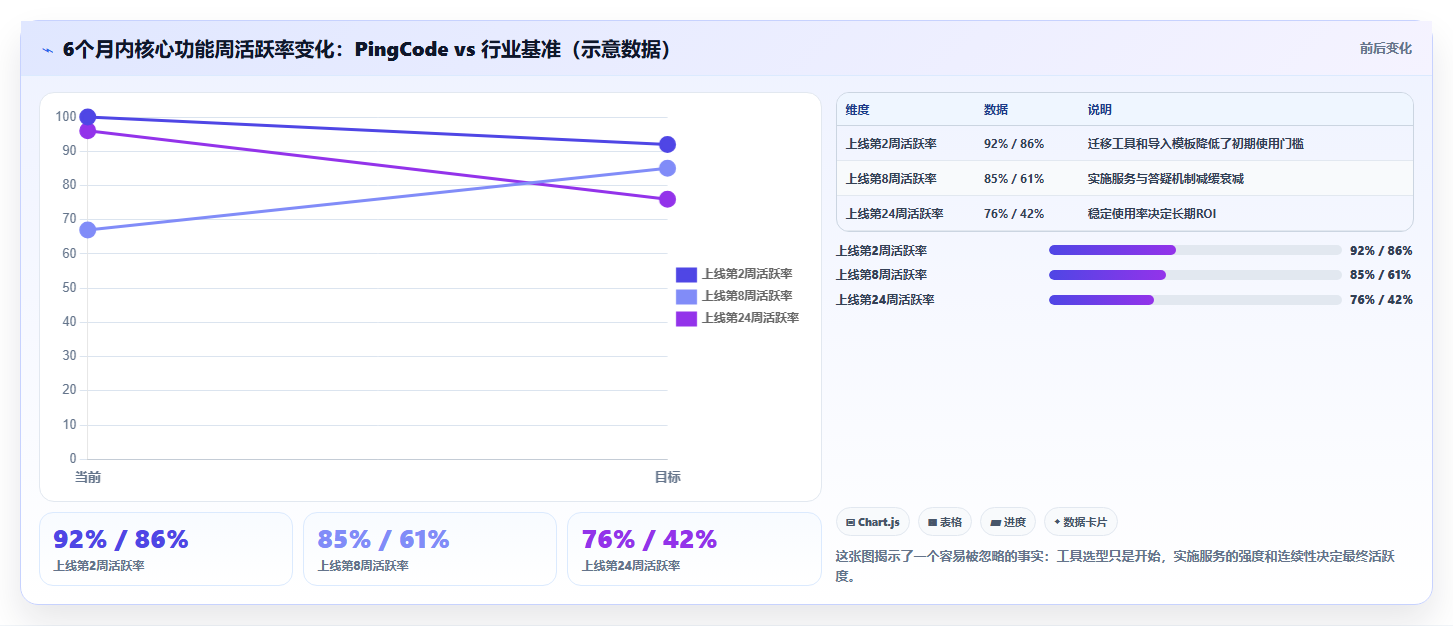1453x626 pixels.
Task: Click the 维度 table column header
Action: coord(857,110)
